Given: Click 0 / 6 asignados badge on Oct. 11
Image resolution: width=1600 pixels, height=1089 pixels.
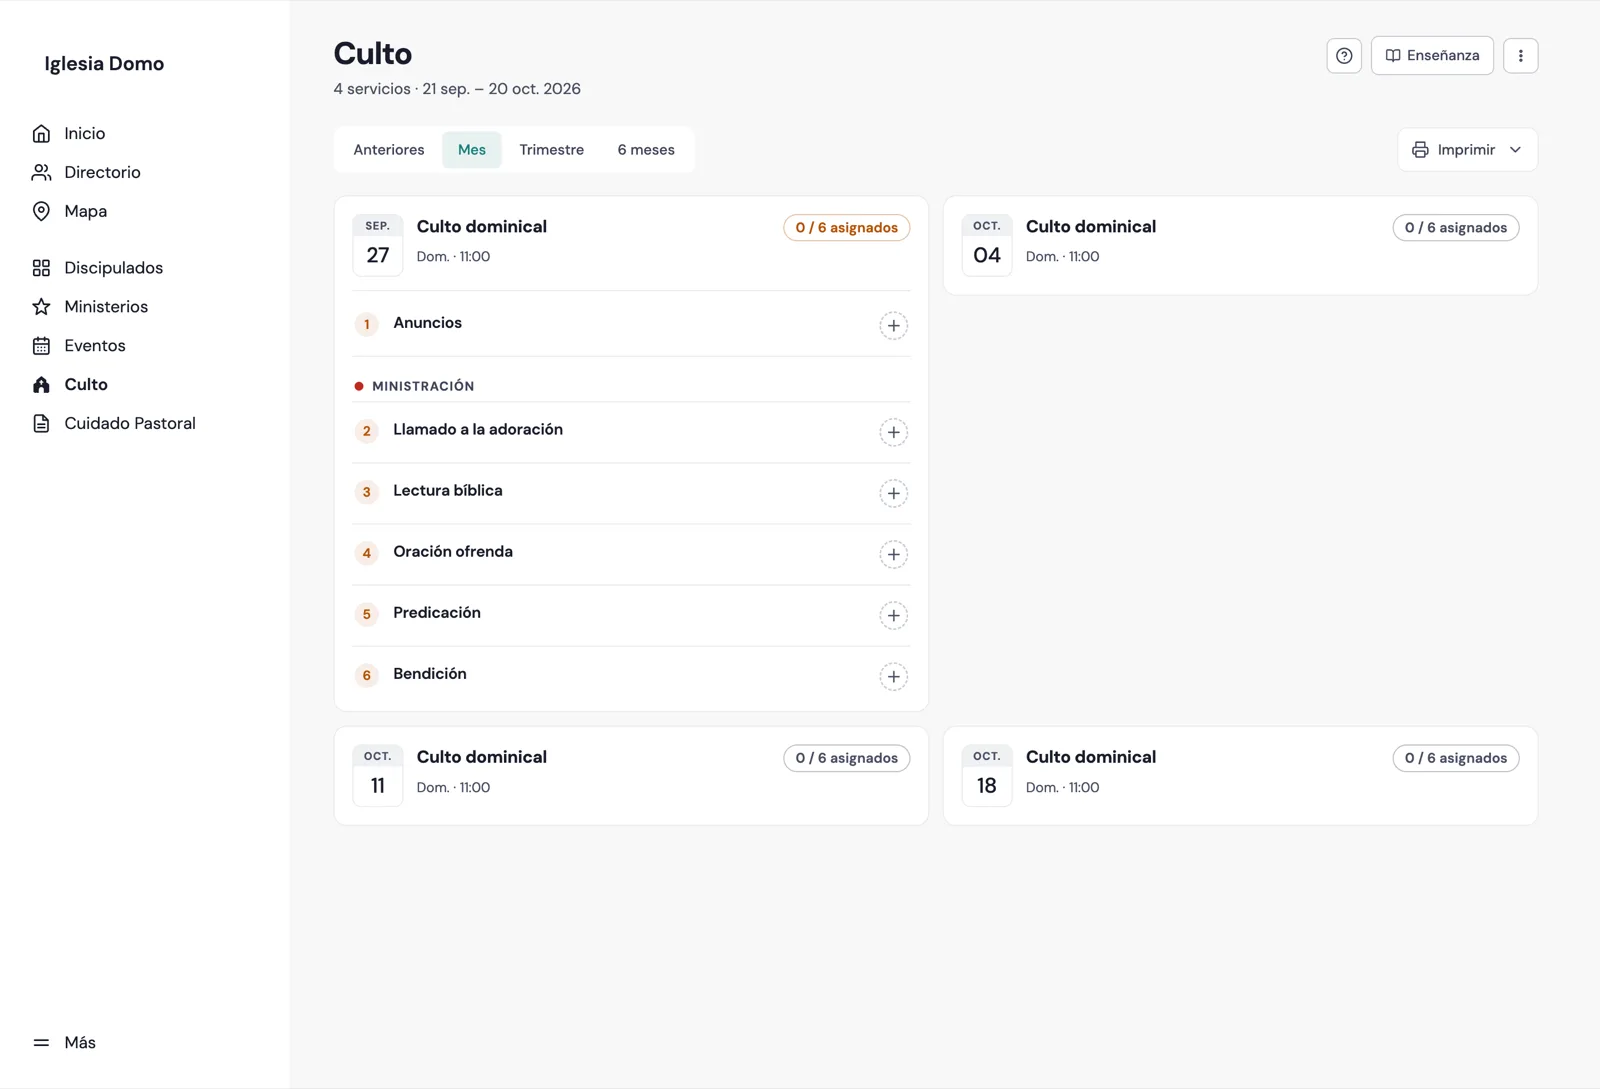Looking at the screenshot, I should (846, 758).
